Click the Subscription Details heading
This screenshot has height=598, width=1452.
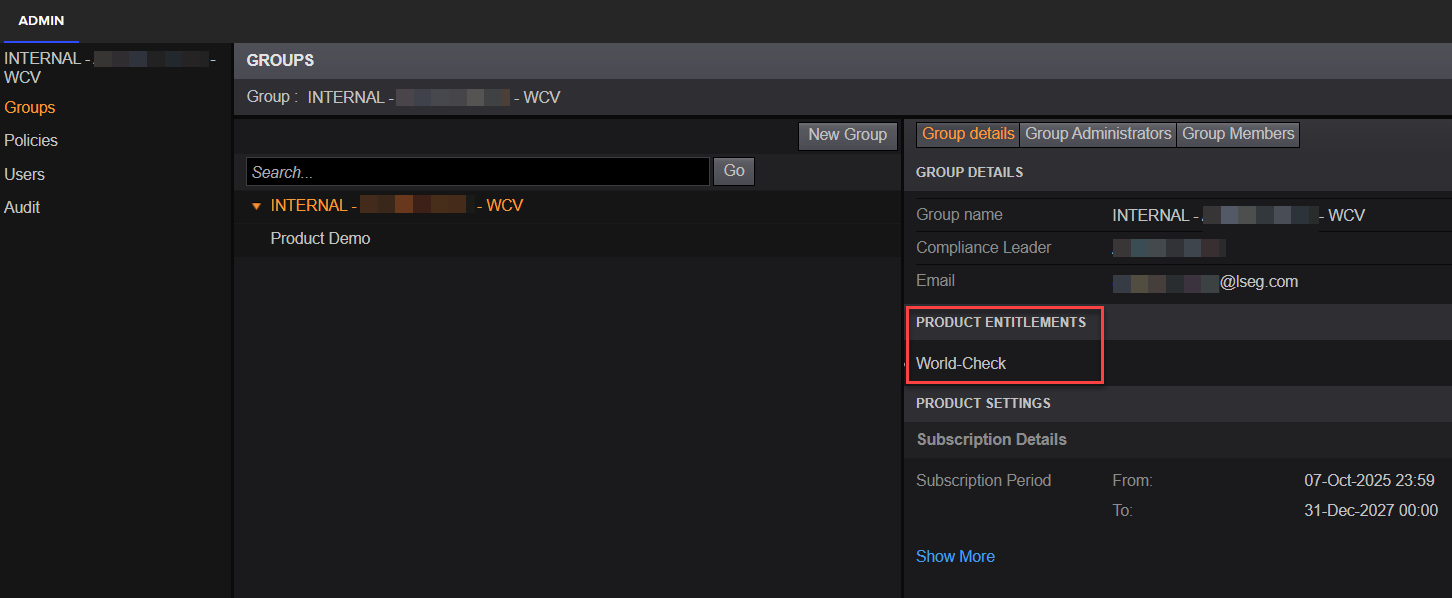991,439
